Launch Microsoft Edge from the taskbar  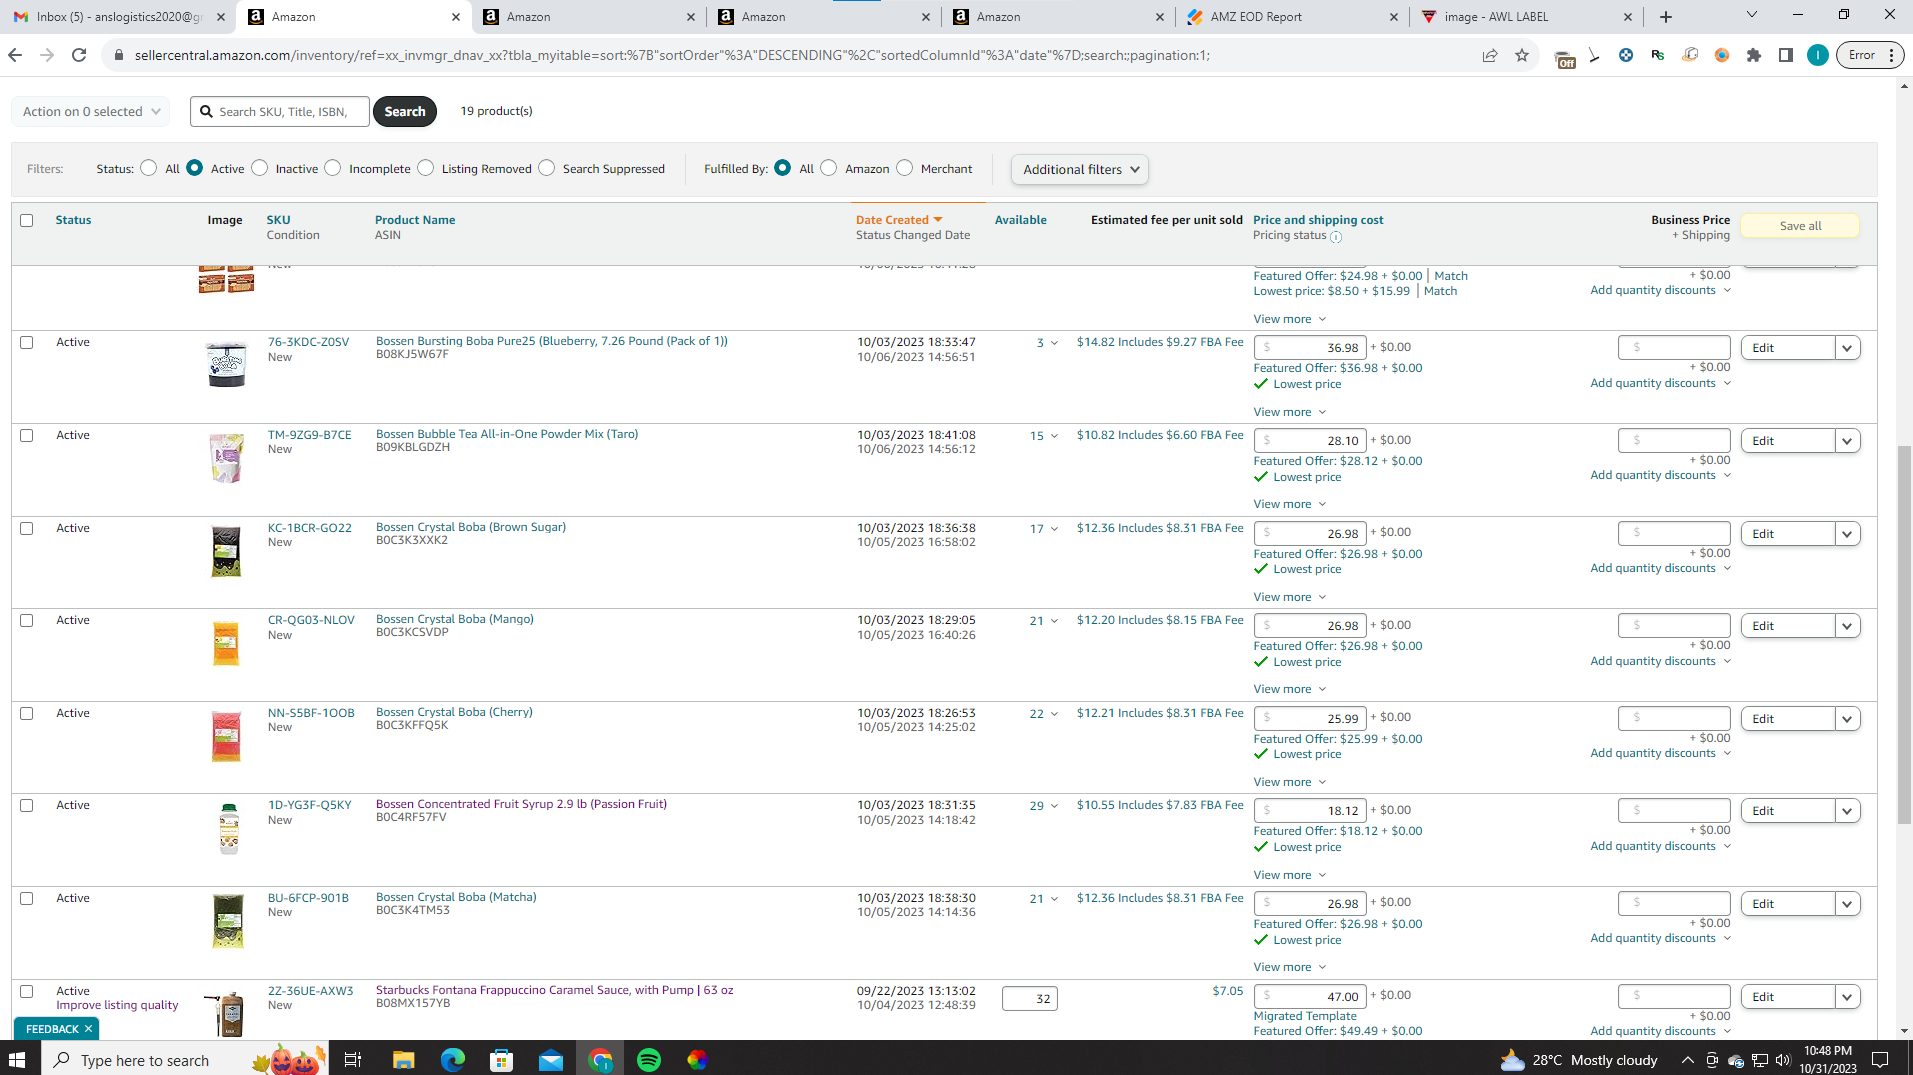tap(452, 1060)
